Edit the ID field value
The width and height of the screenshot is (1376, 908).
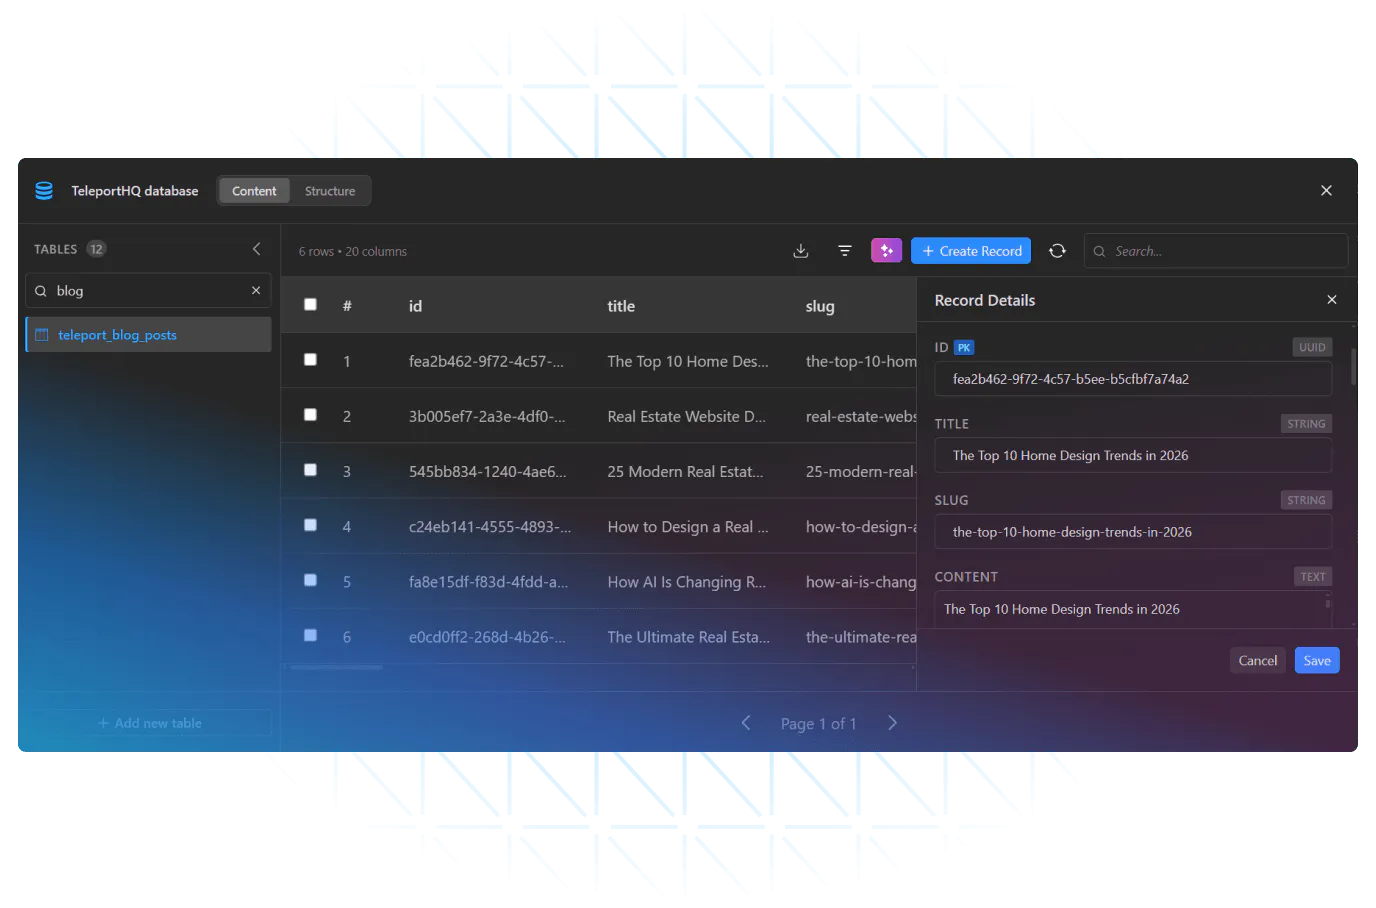point(1133,379)
